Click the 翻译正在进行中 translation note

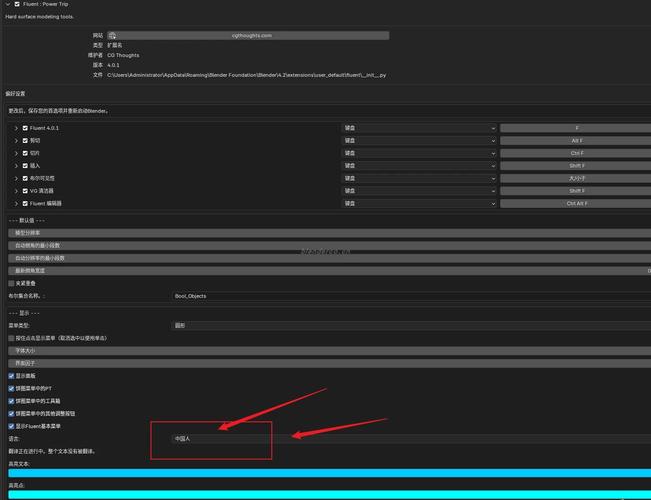pos(52,451)
